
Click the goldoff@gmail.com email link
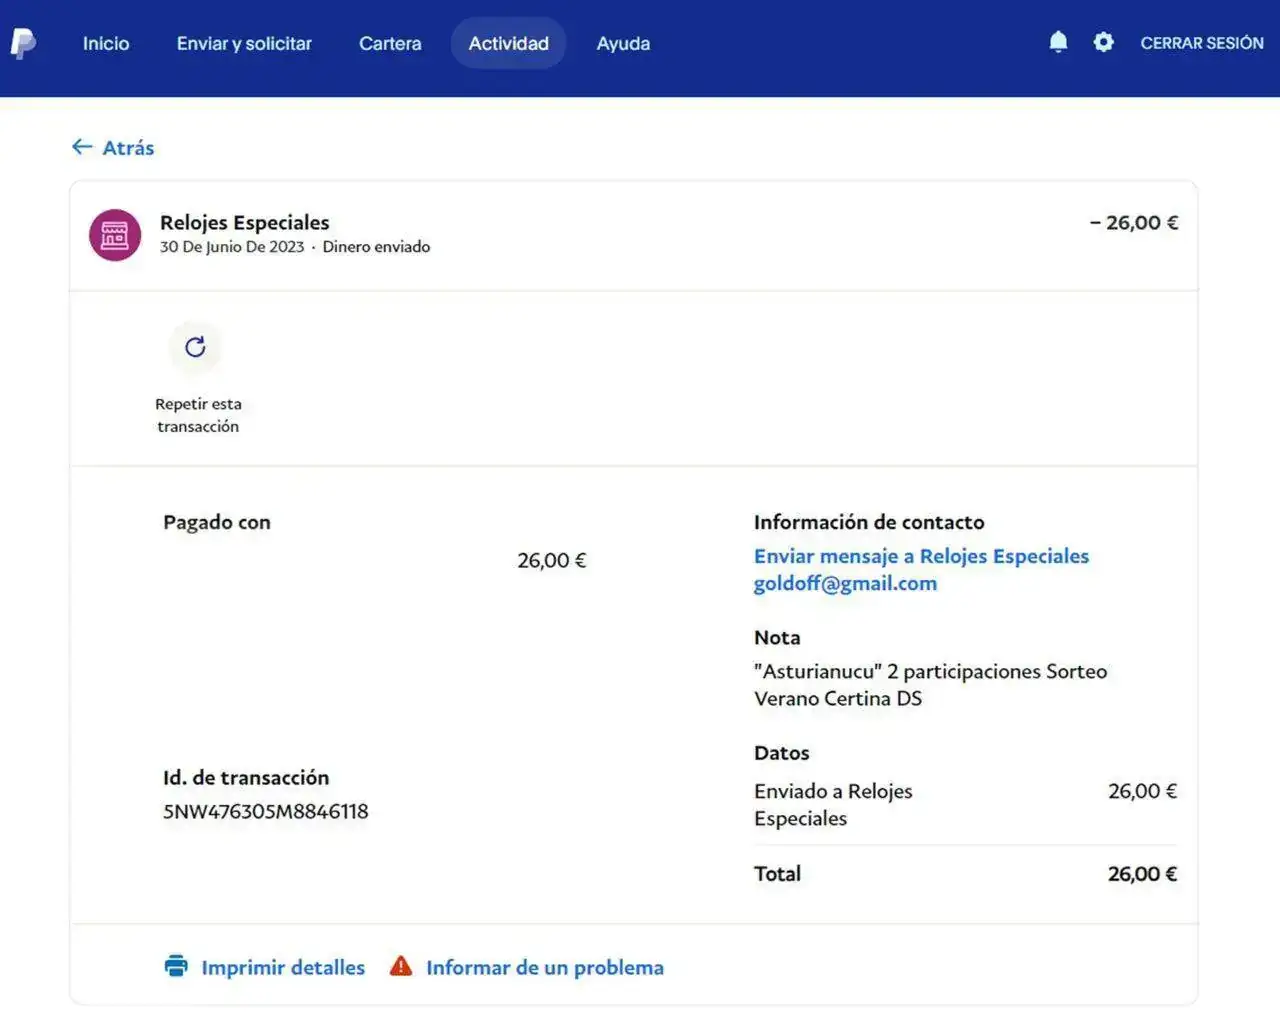click(845, 583)
